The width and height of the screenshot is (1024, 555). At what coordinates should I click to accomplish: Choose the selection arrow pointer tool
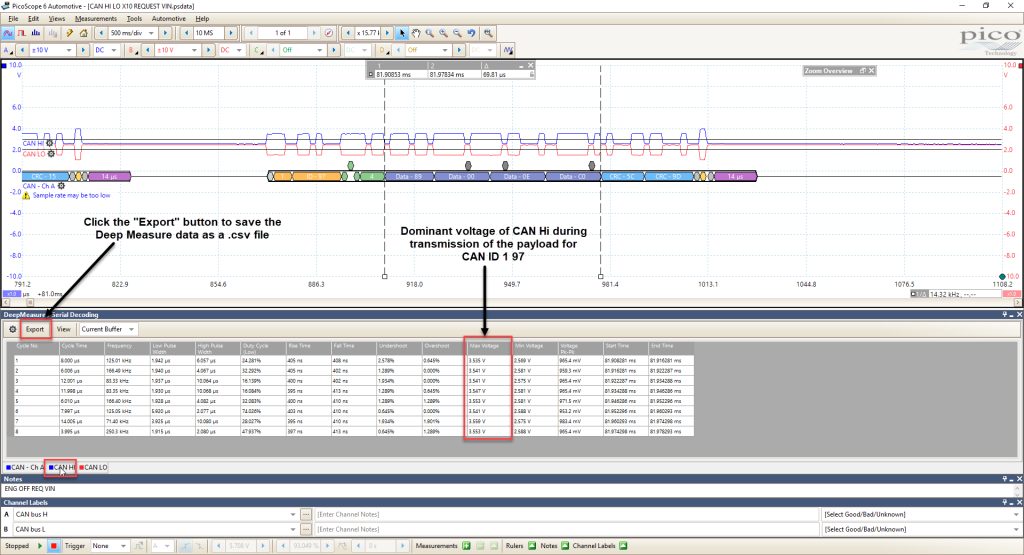[402, 33]
